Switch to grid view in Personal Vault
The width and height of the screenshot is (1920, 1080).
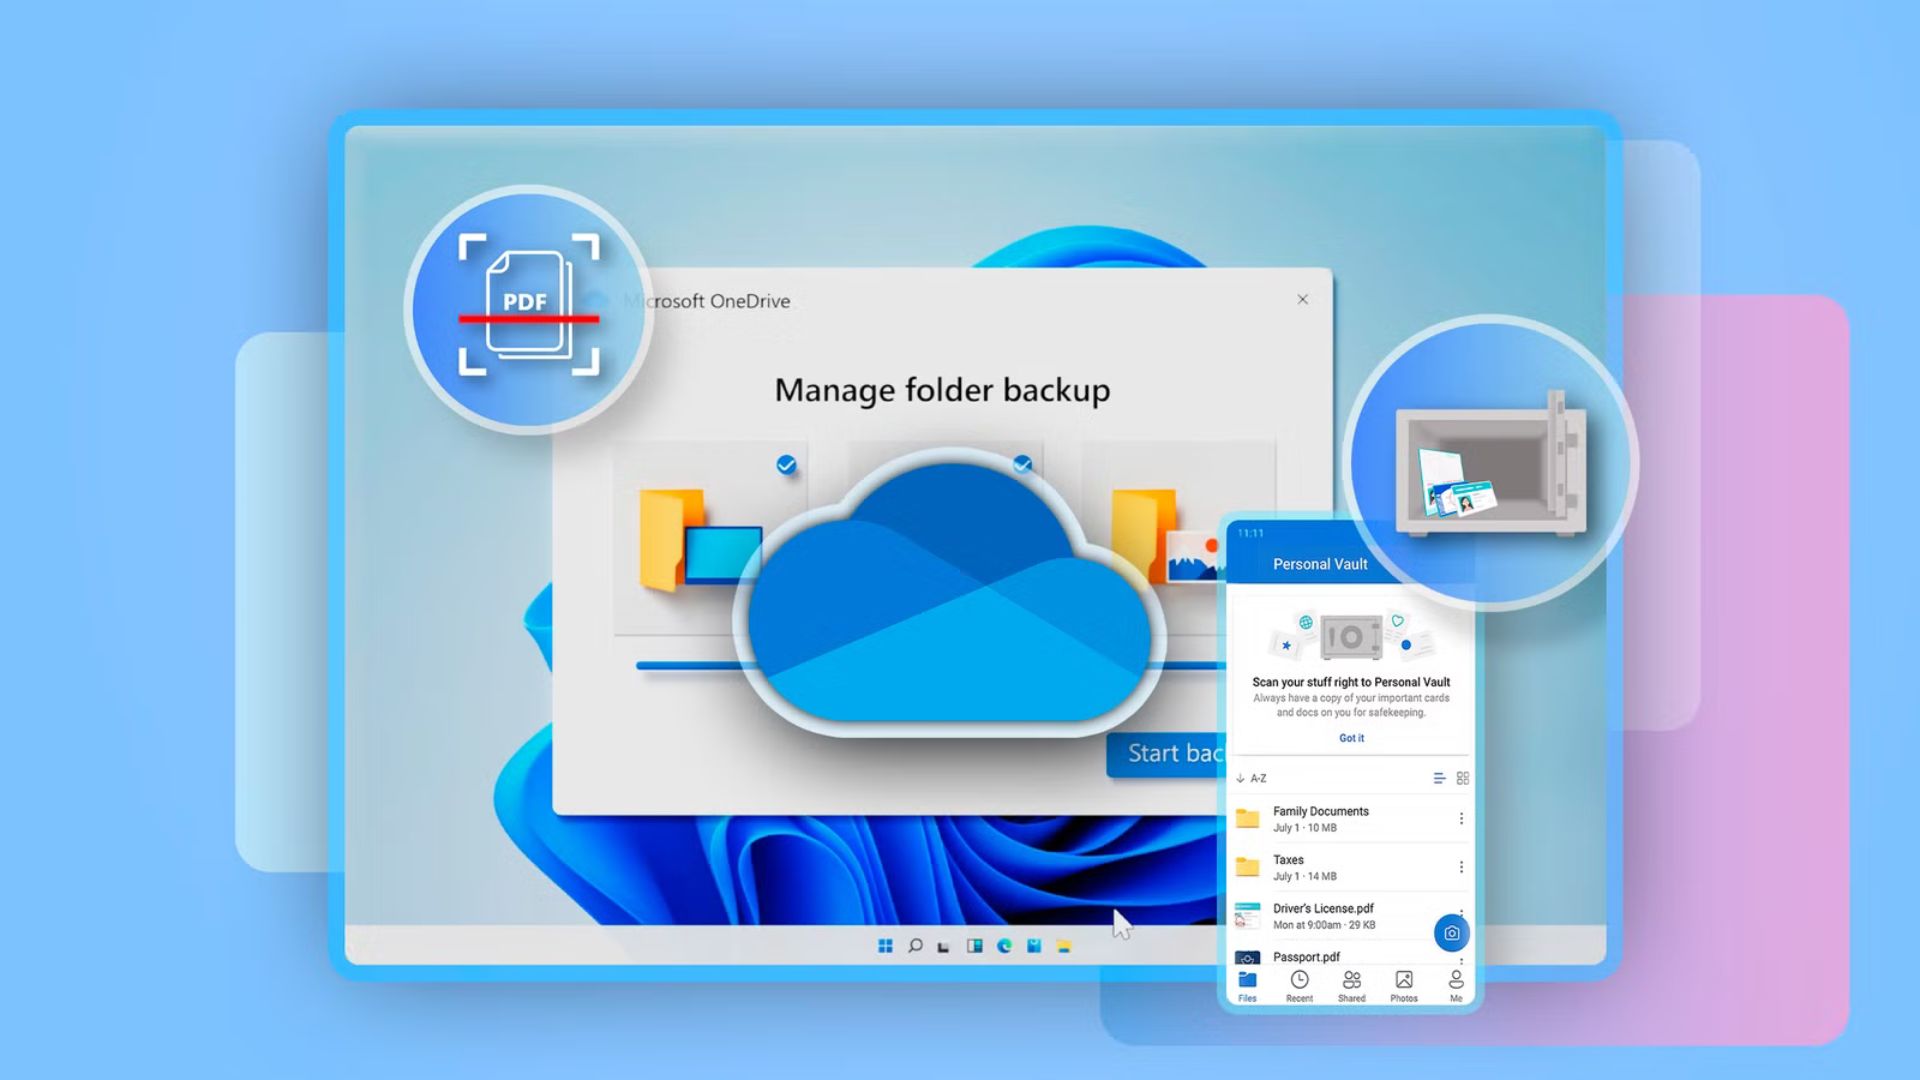click(x=1463, y=778)
